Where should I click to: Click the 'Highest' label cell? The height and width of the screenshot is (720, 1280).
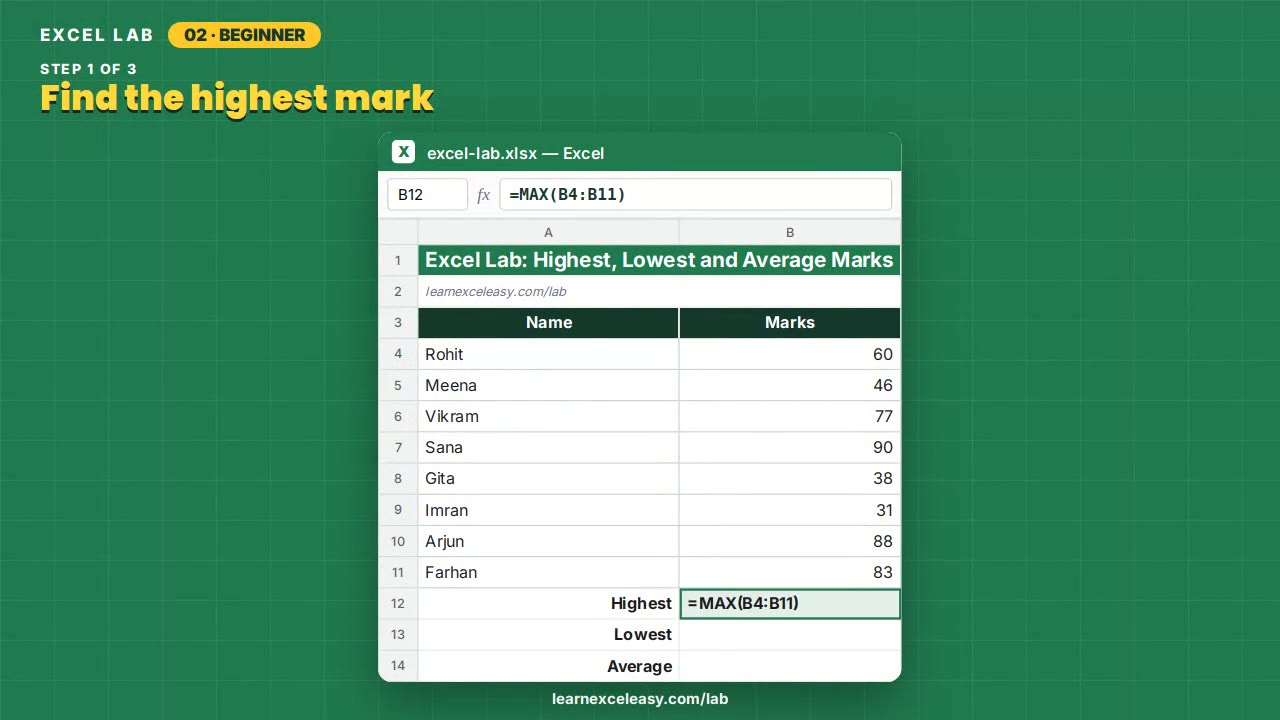coord(548,603)
